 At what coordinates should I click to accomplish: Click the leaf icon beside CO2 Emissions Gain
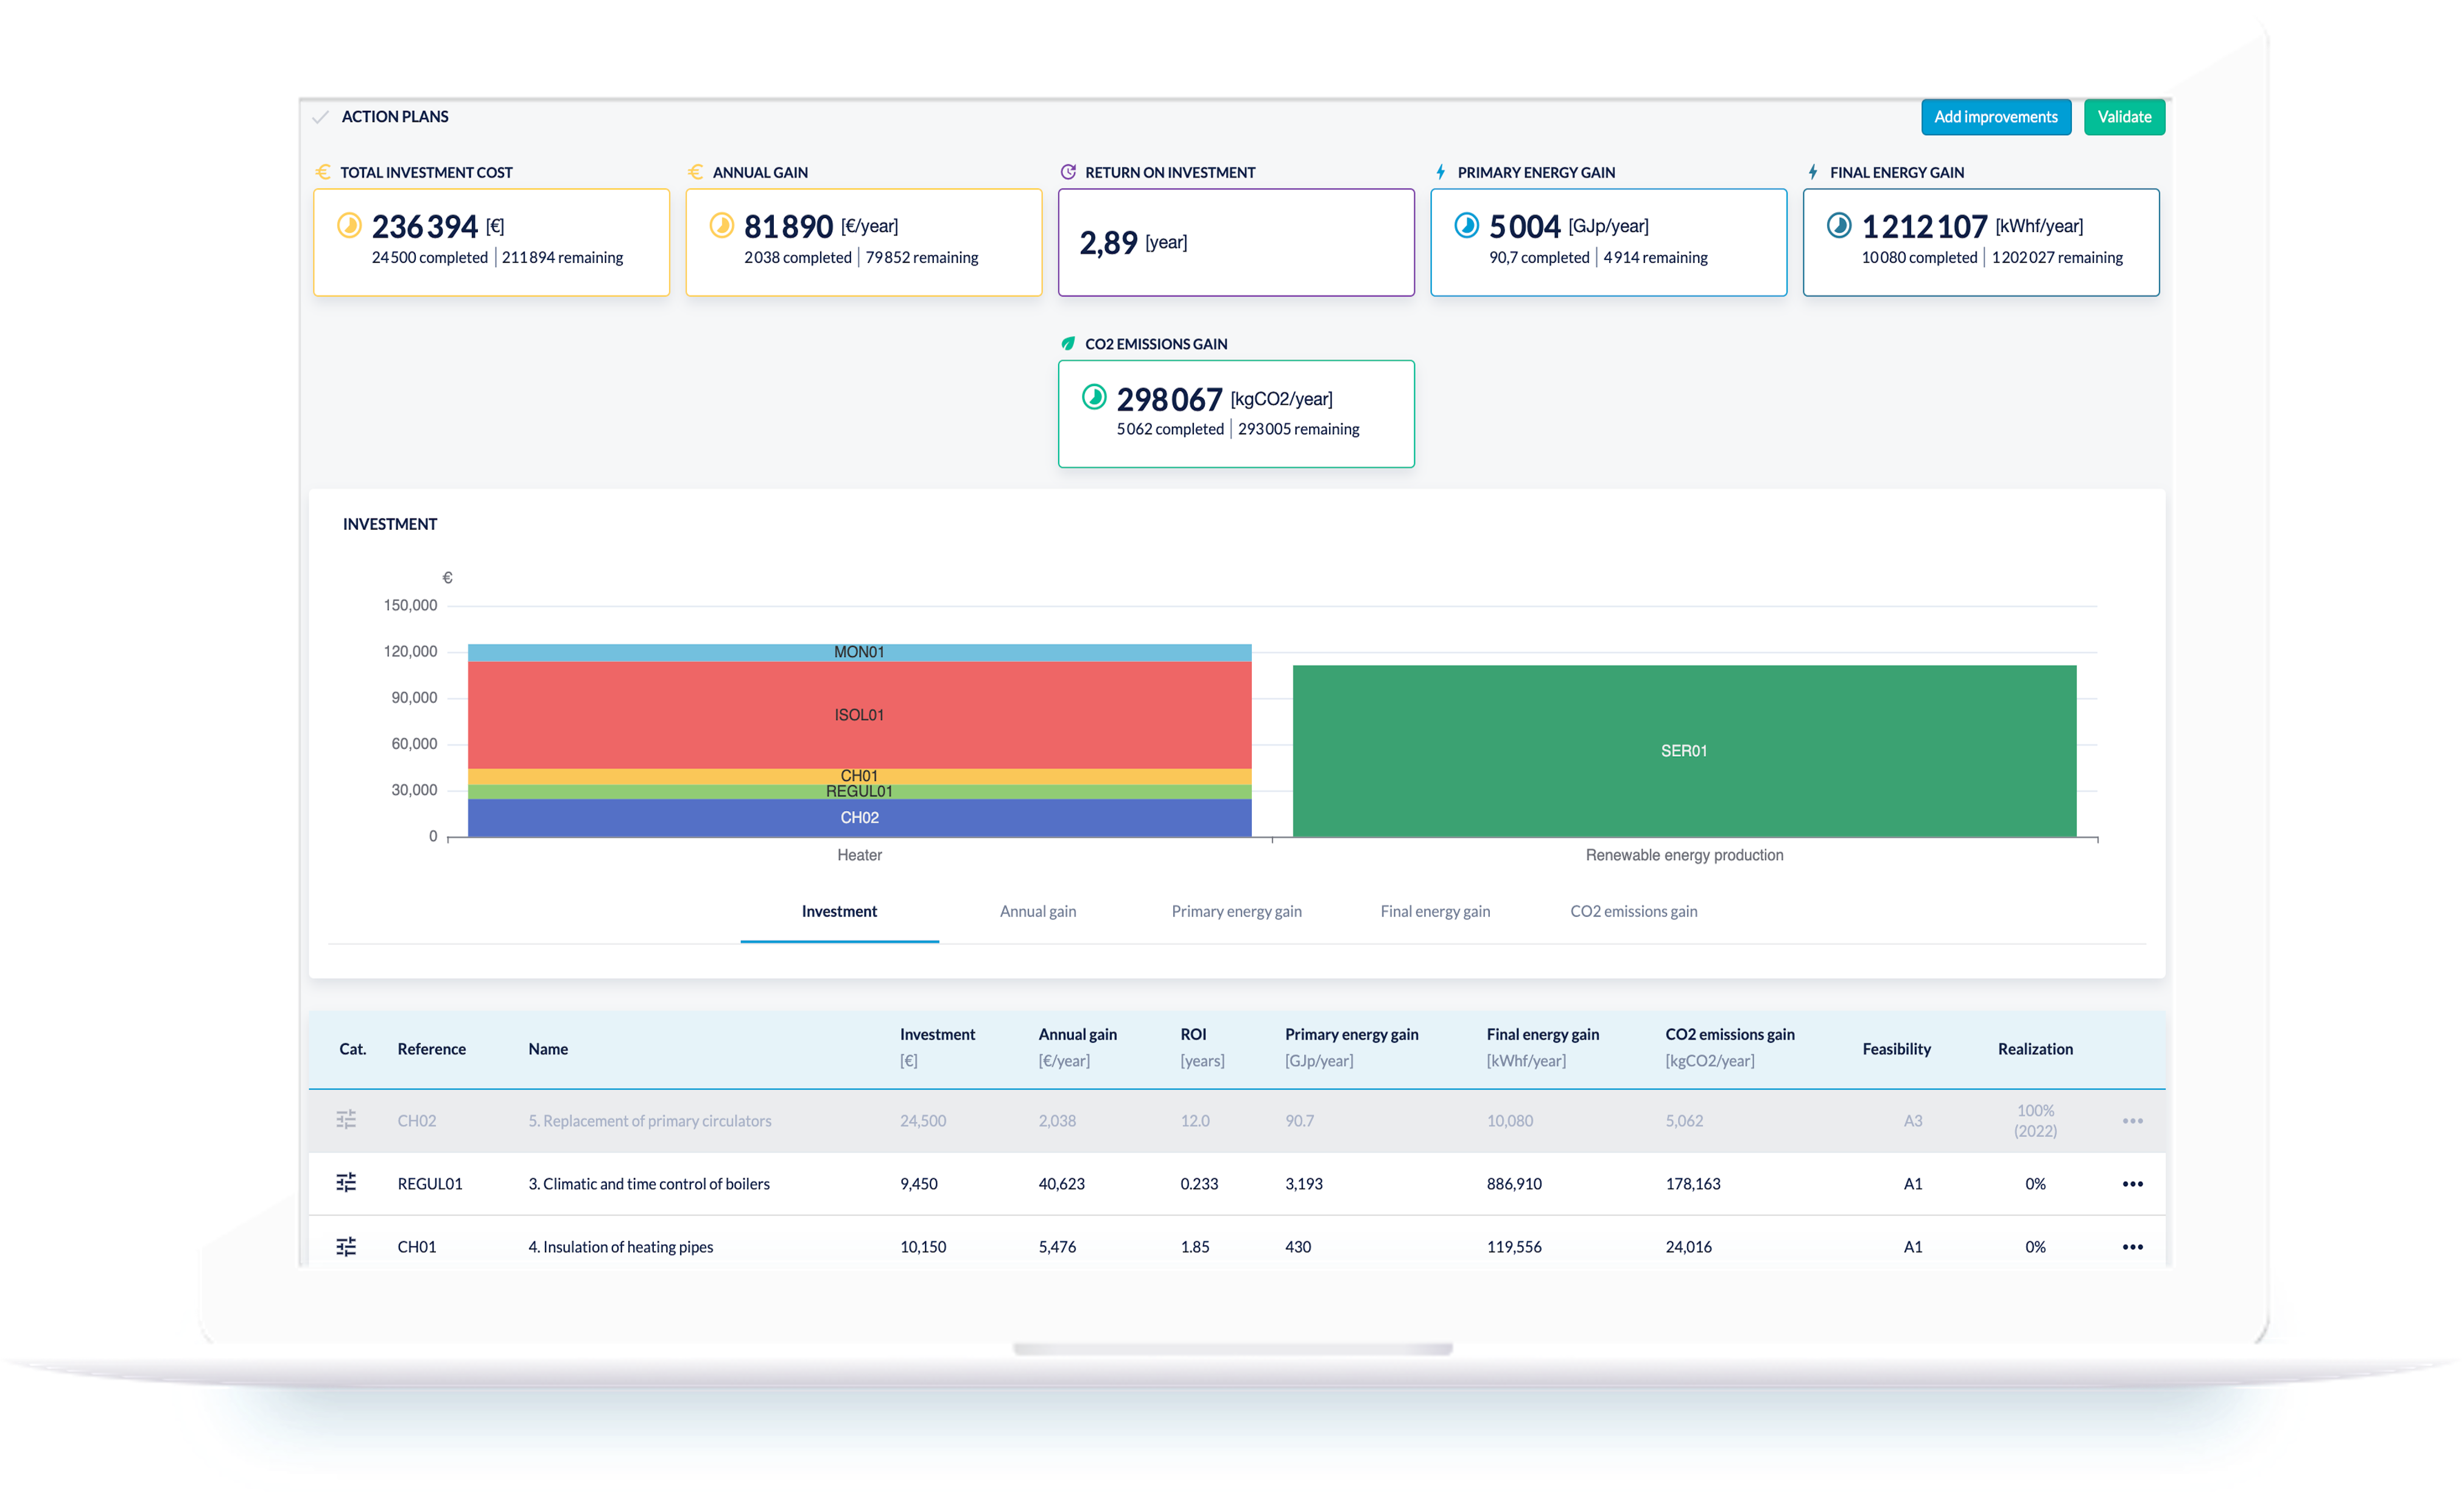tap(1068, 343)
